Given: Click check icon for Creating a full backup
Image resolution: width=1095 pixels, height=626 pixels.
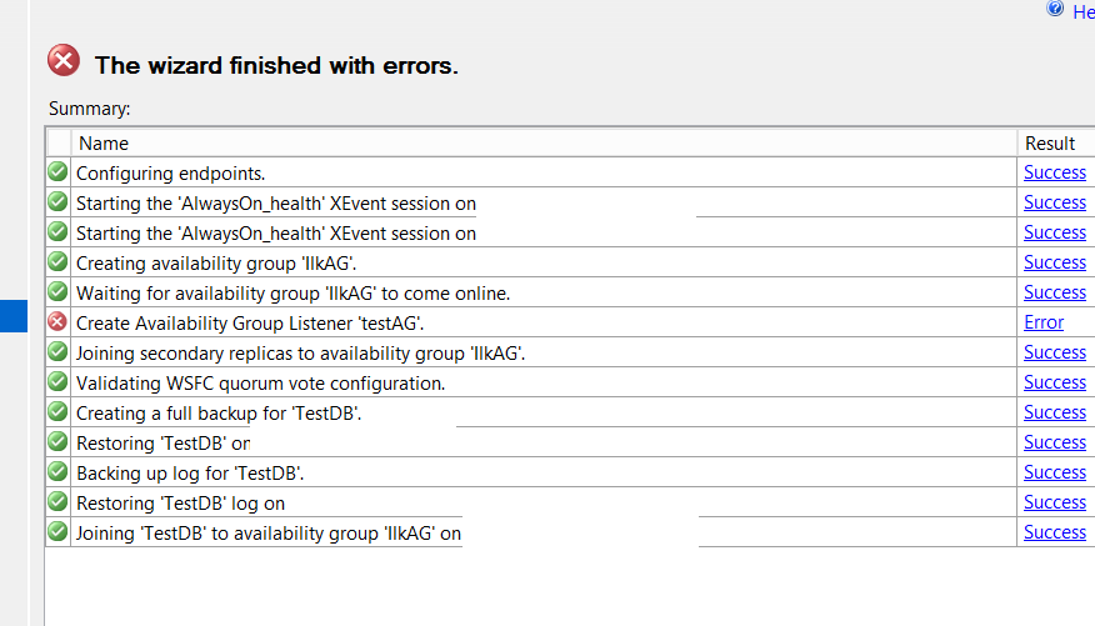Looking at the screenshot, I should coord(57,412).
